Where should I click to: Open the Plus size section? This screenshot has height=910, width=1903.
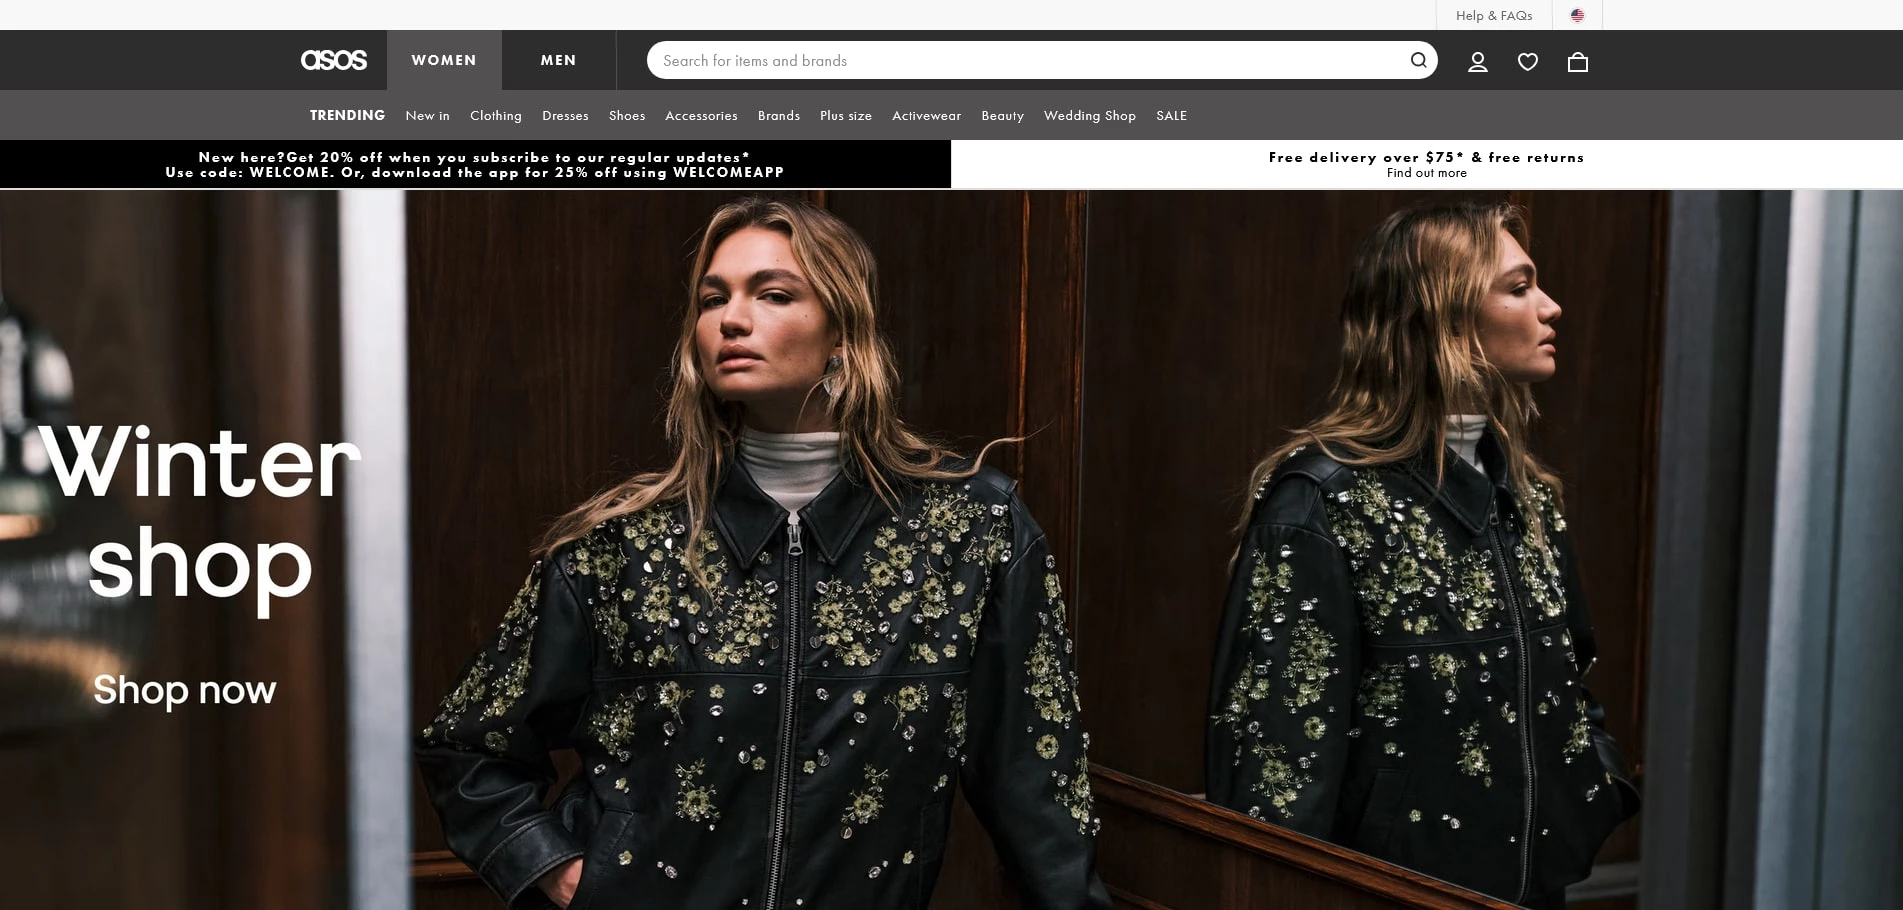coord(845,115)
